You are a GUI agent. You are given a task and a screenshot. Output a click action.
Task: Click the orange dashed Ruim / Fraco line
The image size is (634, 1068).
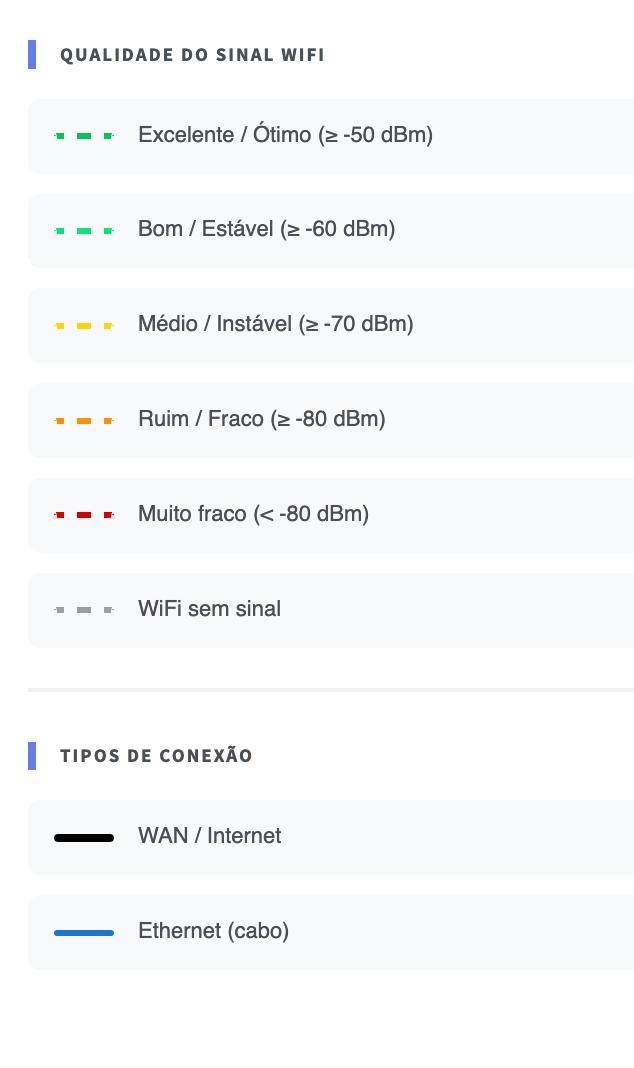click(84, 421)
